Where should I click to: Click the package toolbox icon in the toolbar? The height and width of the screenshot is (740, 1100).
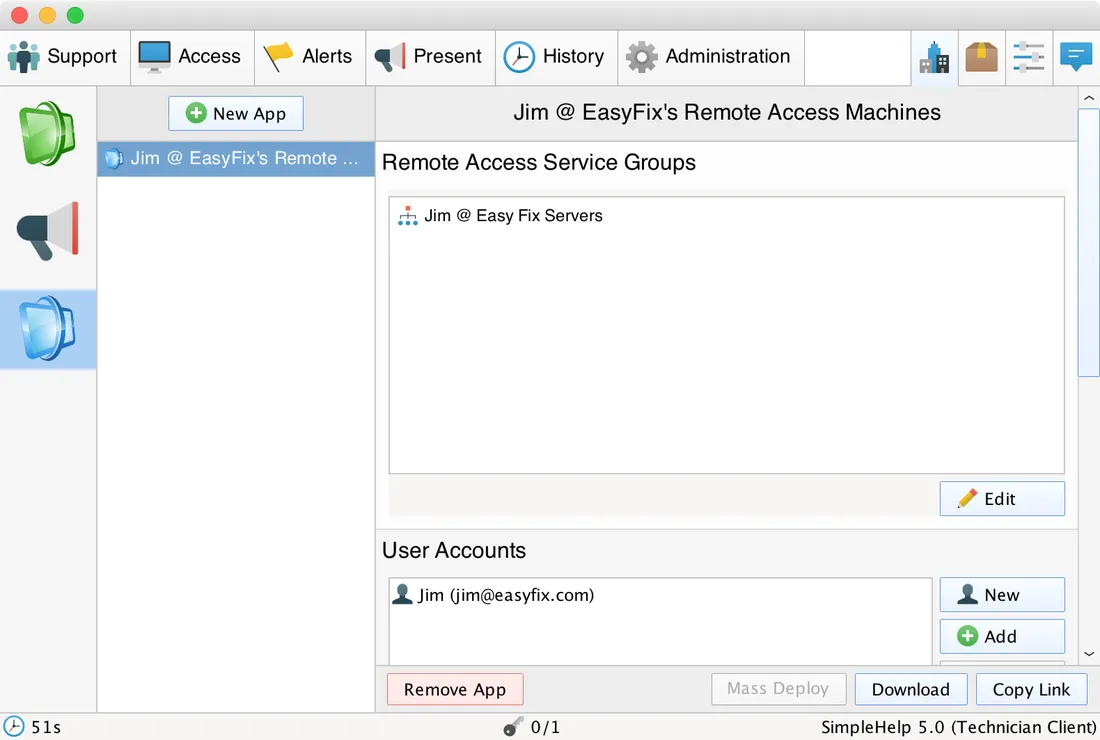981,57
